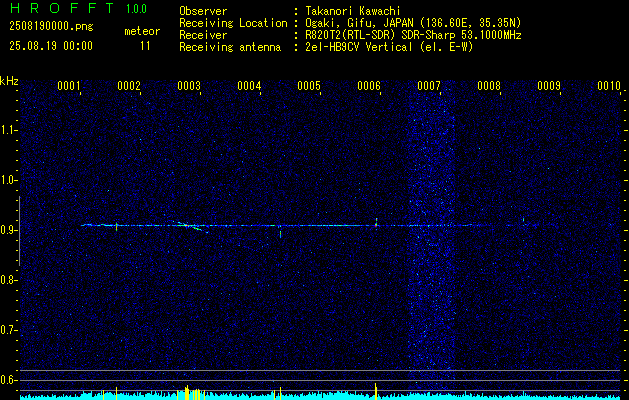Viewport: 629px width, 400px height.
Task: Click the vertical gray range bar beside 0.9 kHz
Action: point(19,231)
